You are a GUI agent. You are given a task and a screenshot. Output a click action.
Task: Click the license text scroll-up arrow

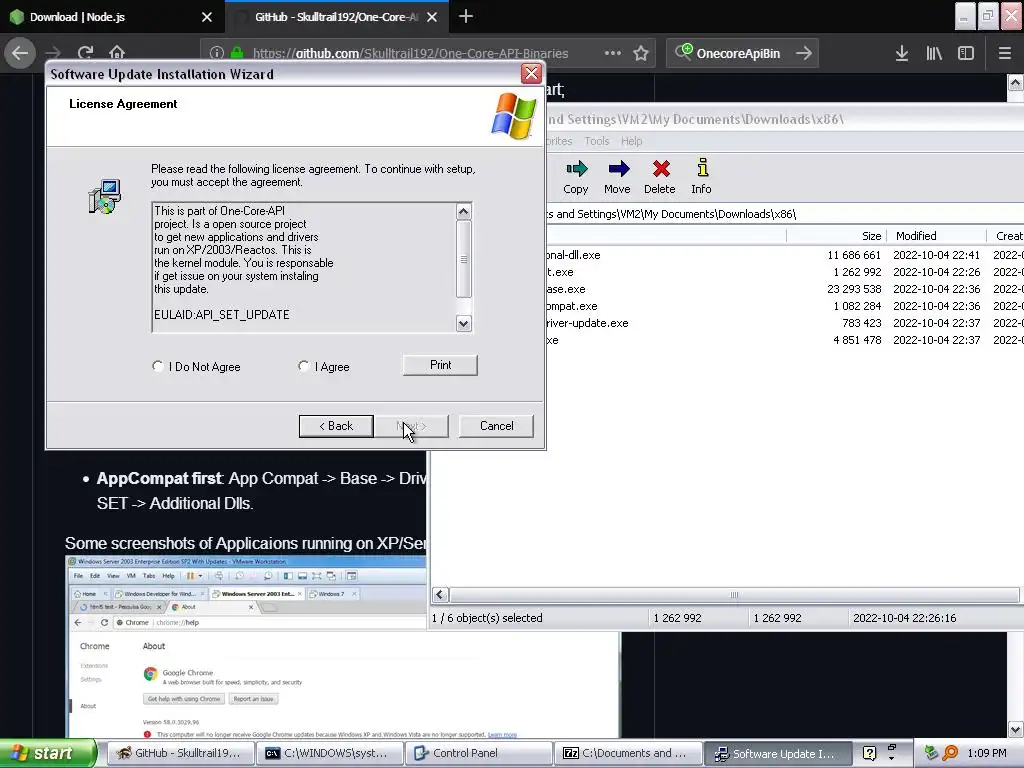click(464, 212)
